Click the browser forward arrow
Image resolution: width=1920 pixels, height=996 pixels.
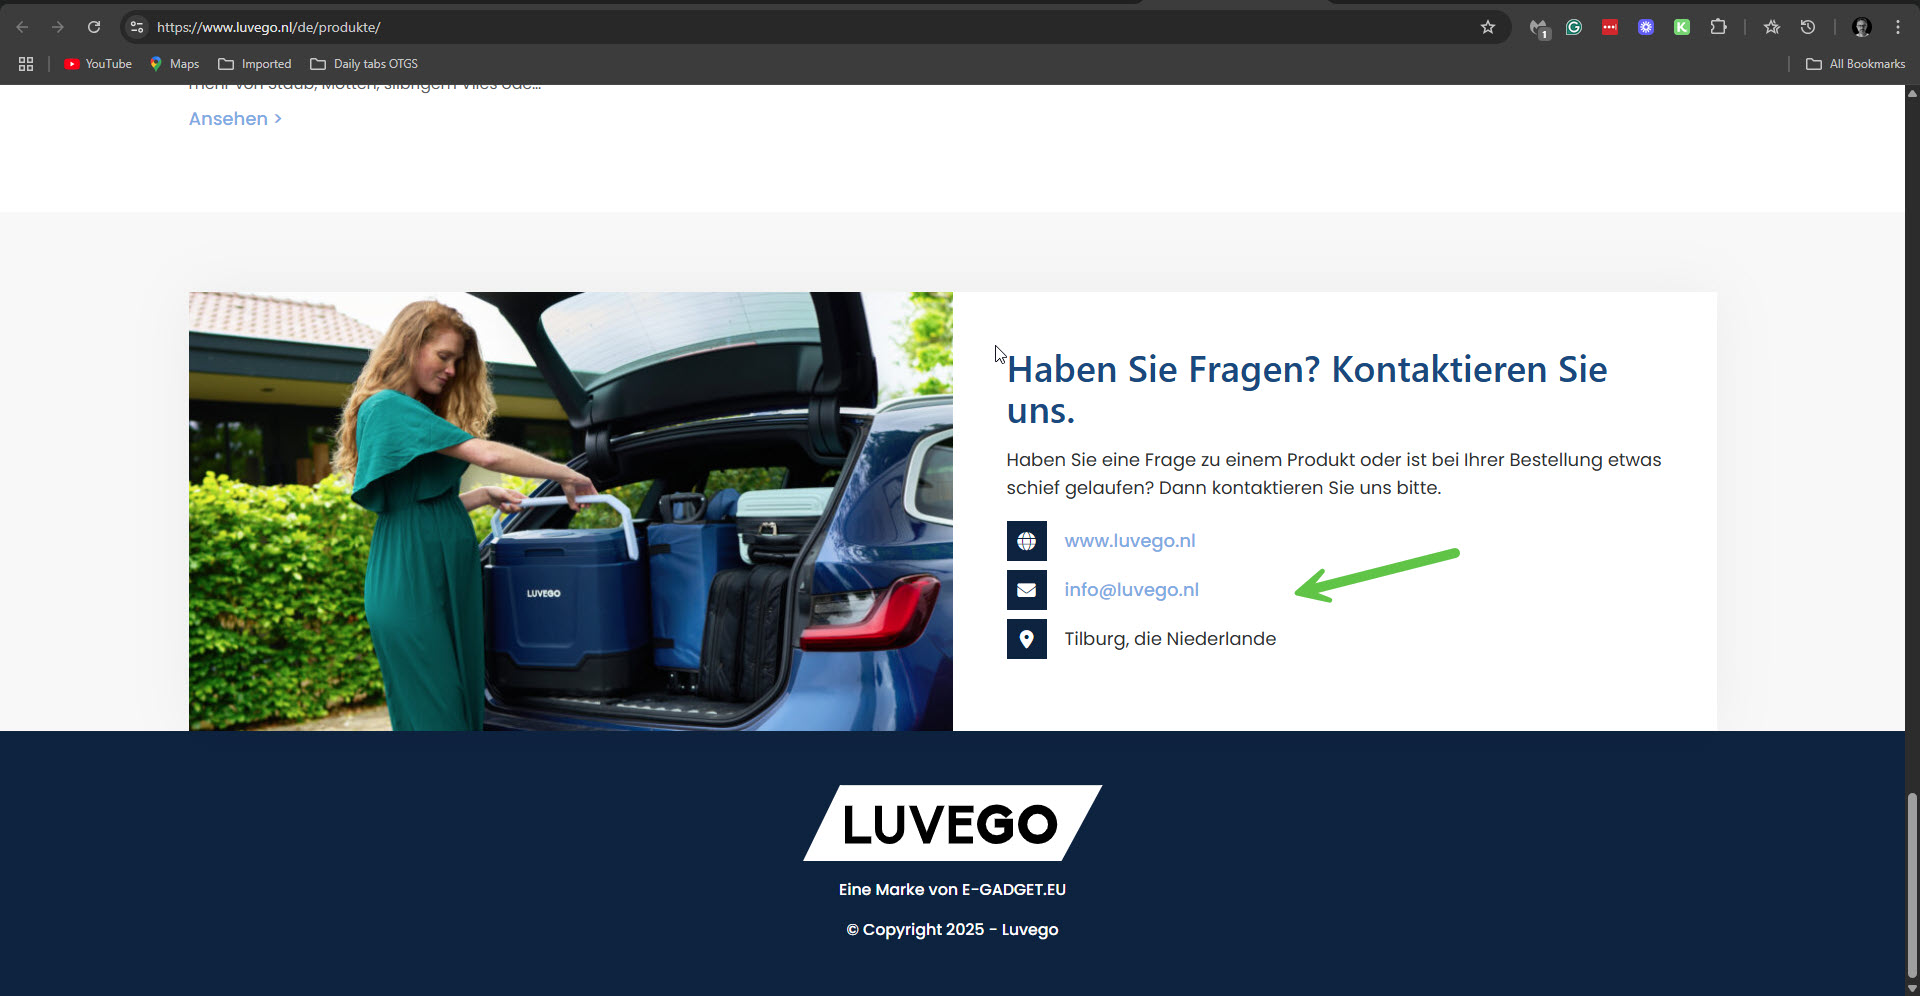[x=58, y=27]
